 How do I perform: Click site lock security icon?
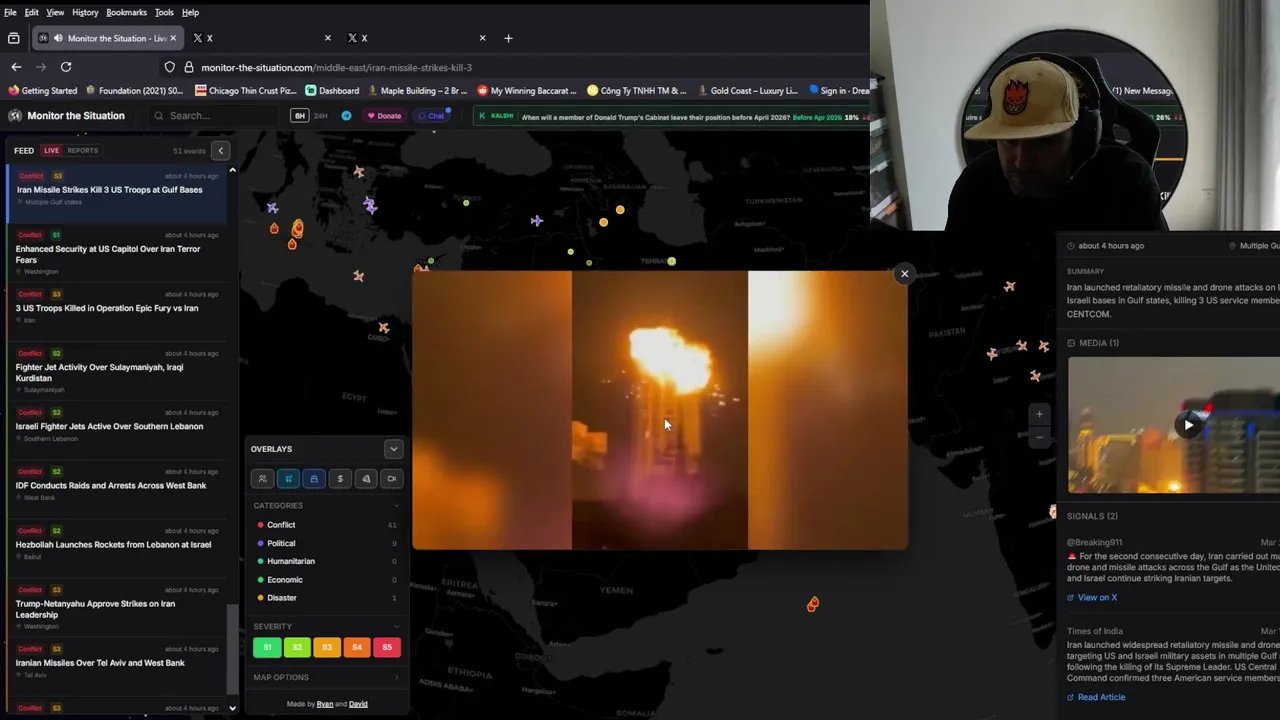point(188,67)
